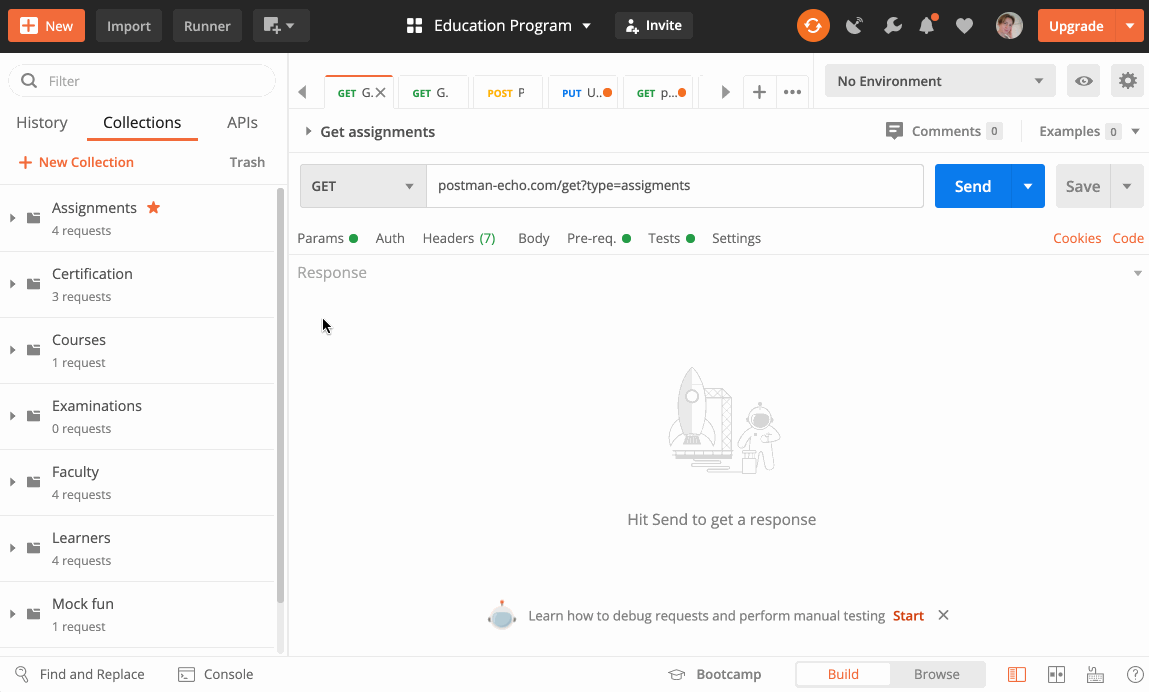Open the Capture requests satellite icon
Screen dimensions: 1149x692
(x=854, y=25)
